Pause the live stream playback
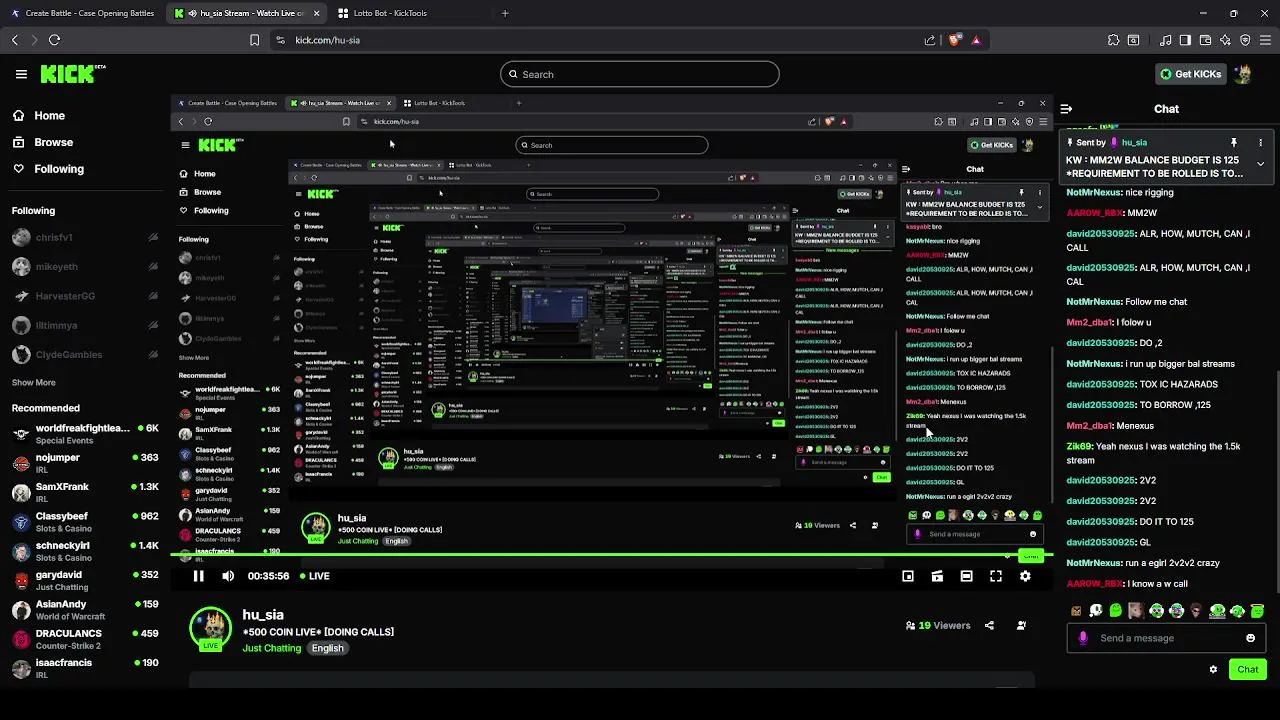This screenshot has height=720, width=1280. [x=198, y=576]
